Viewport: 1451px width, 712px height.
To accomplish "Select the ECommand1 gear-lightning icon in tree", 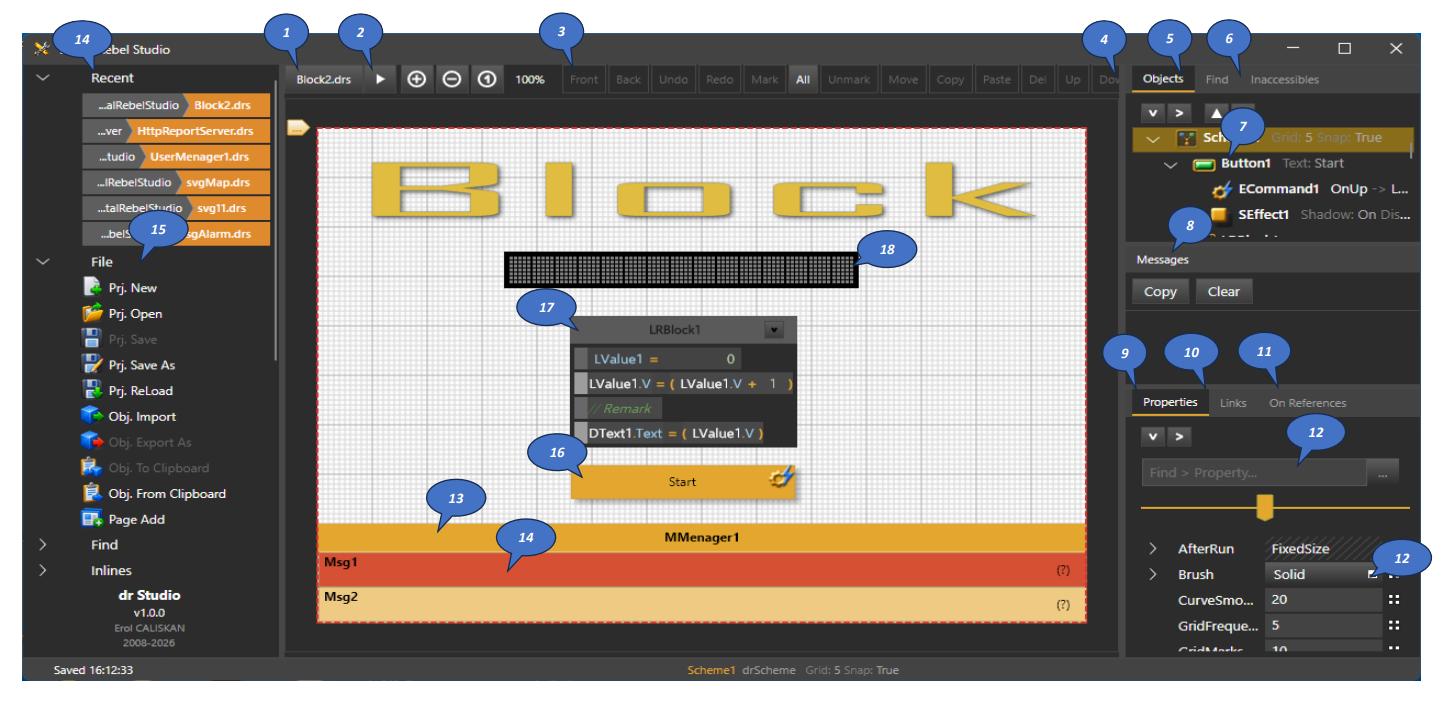I will (x=1220, y=189).
